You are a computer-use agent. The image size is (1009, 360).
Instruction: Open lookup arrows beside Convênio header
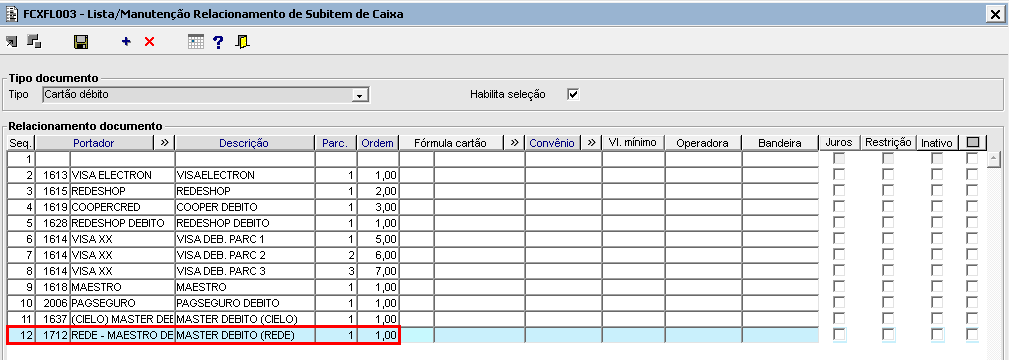coord(591,142)
